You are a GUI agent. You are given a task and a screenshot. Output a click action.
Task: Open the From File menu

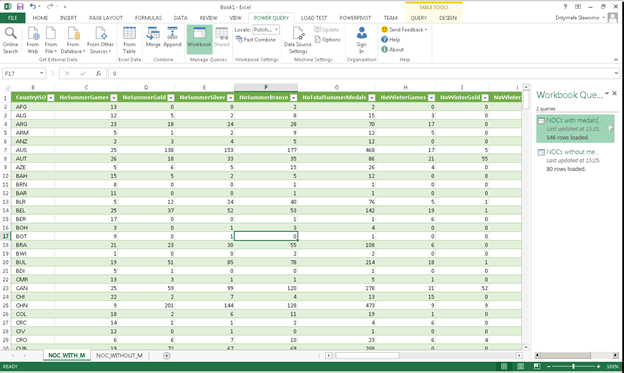[x=51, y=40]
